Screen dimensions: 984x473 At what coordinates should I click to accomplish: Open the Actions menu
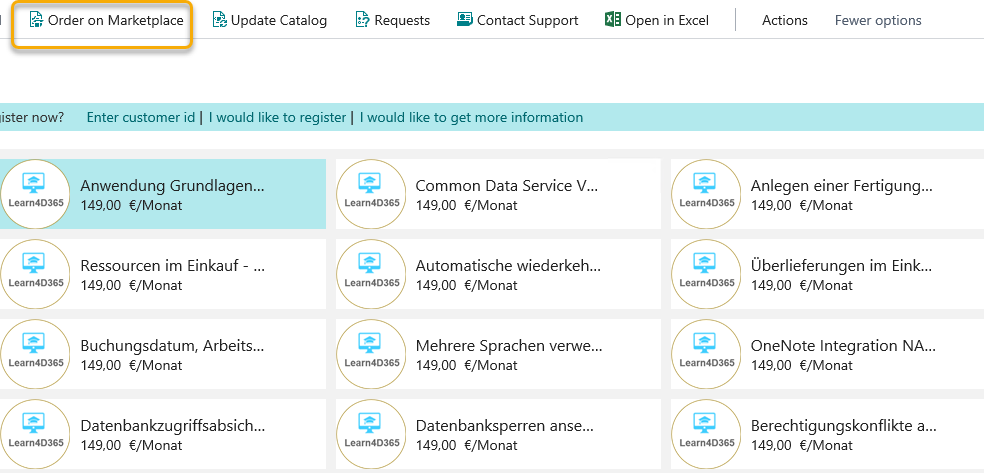(x=784, y=20)
